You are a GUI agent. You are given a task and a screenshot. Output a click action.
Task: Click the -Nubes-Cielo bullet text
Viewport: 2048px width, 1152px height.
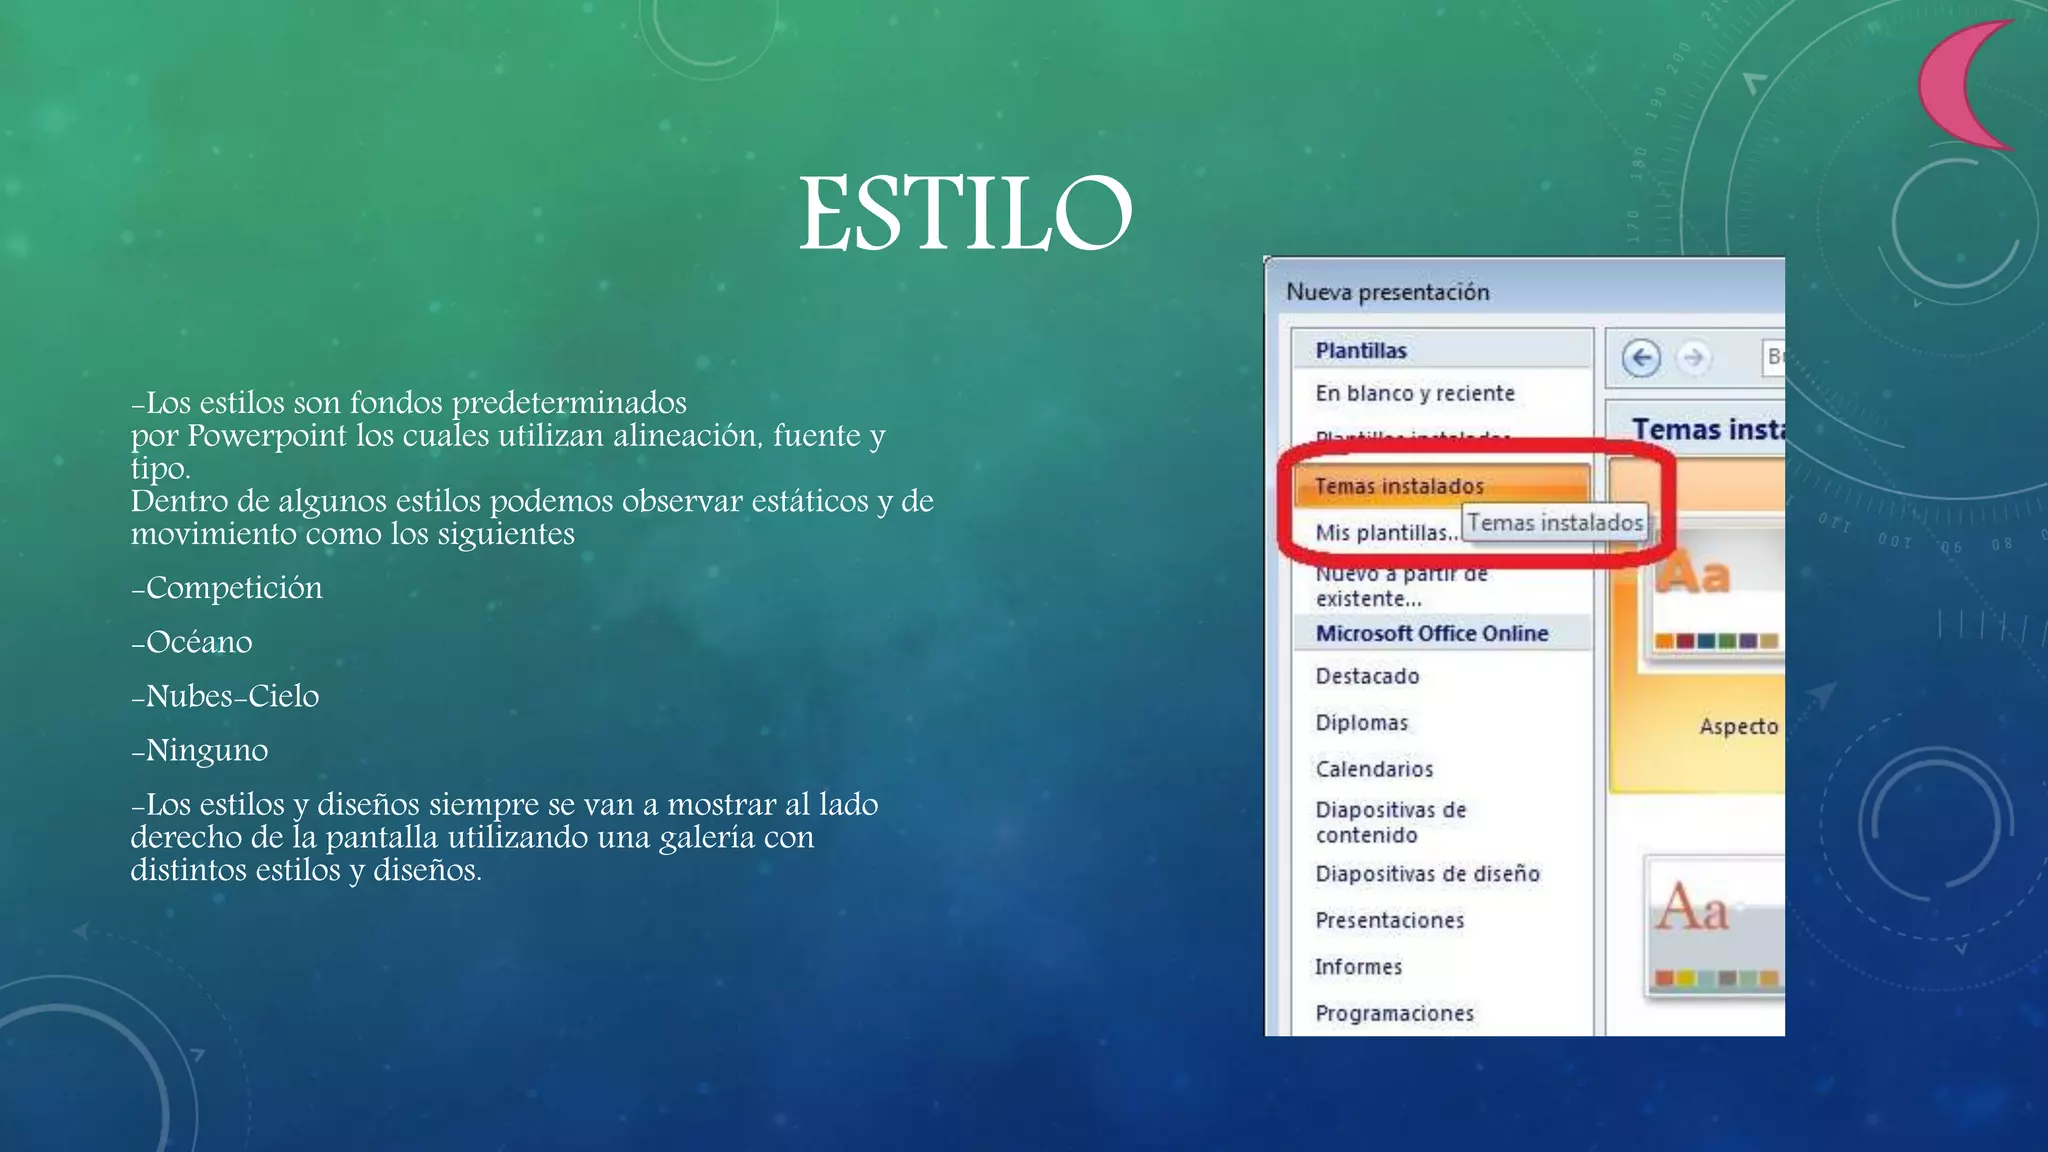[225, 696]
